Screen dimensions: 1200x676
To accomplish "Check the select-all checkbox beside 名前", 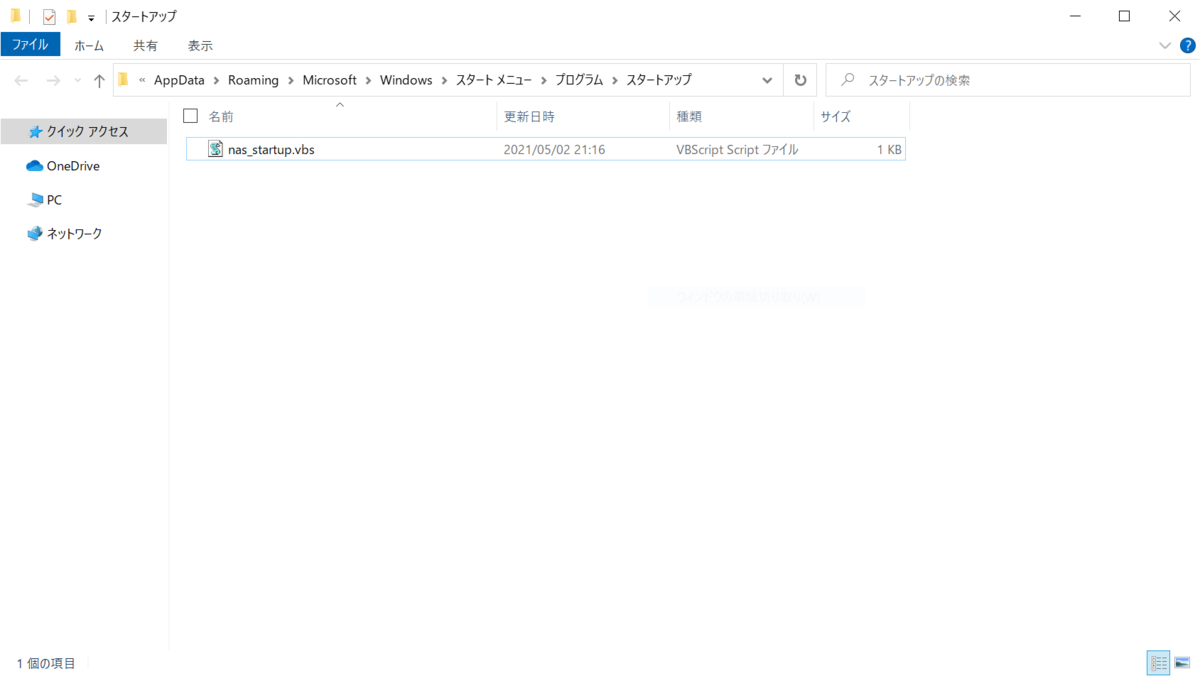I will (190, 115).
